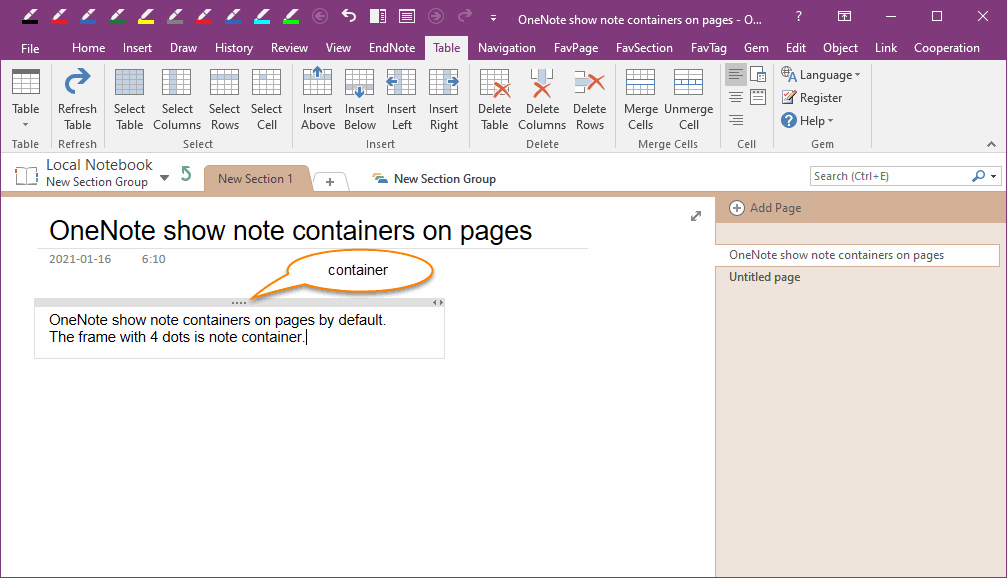Choose the cyan highlighter pen
Image resolution: width=1007 pixels, height=578 pixels.
point(262,16)
